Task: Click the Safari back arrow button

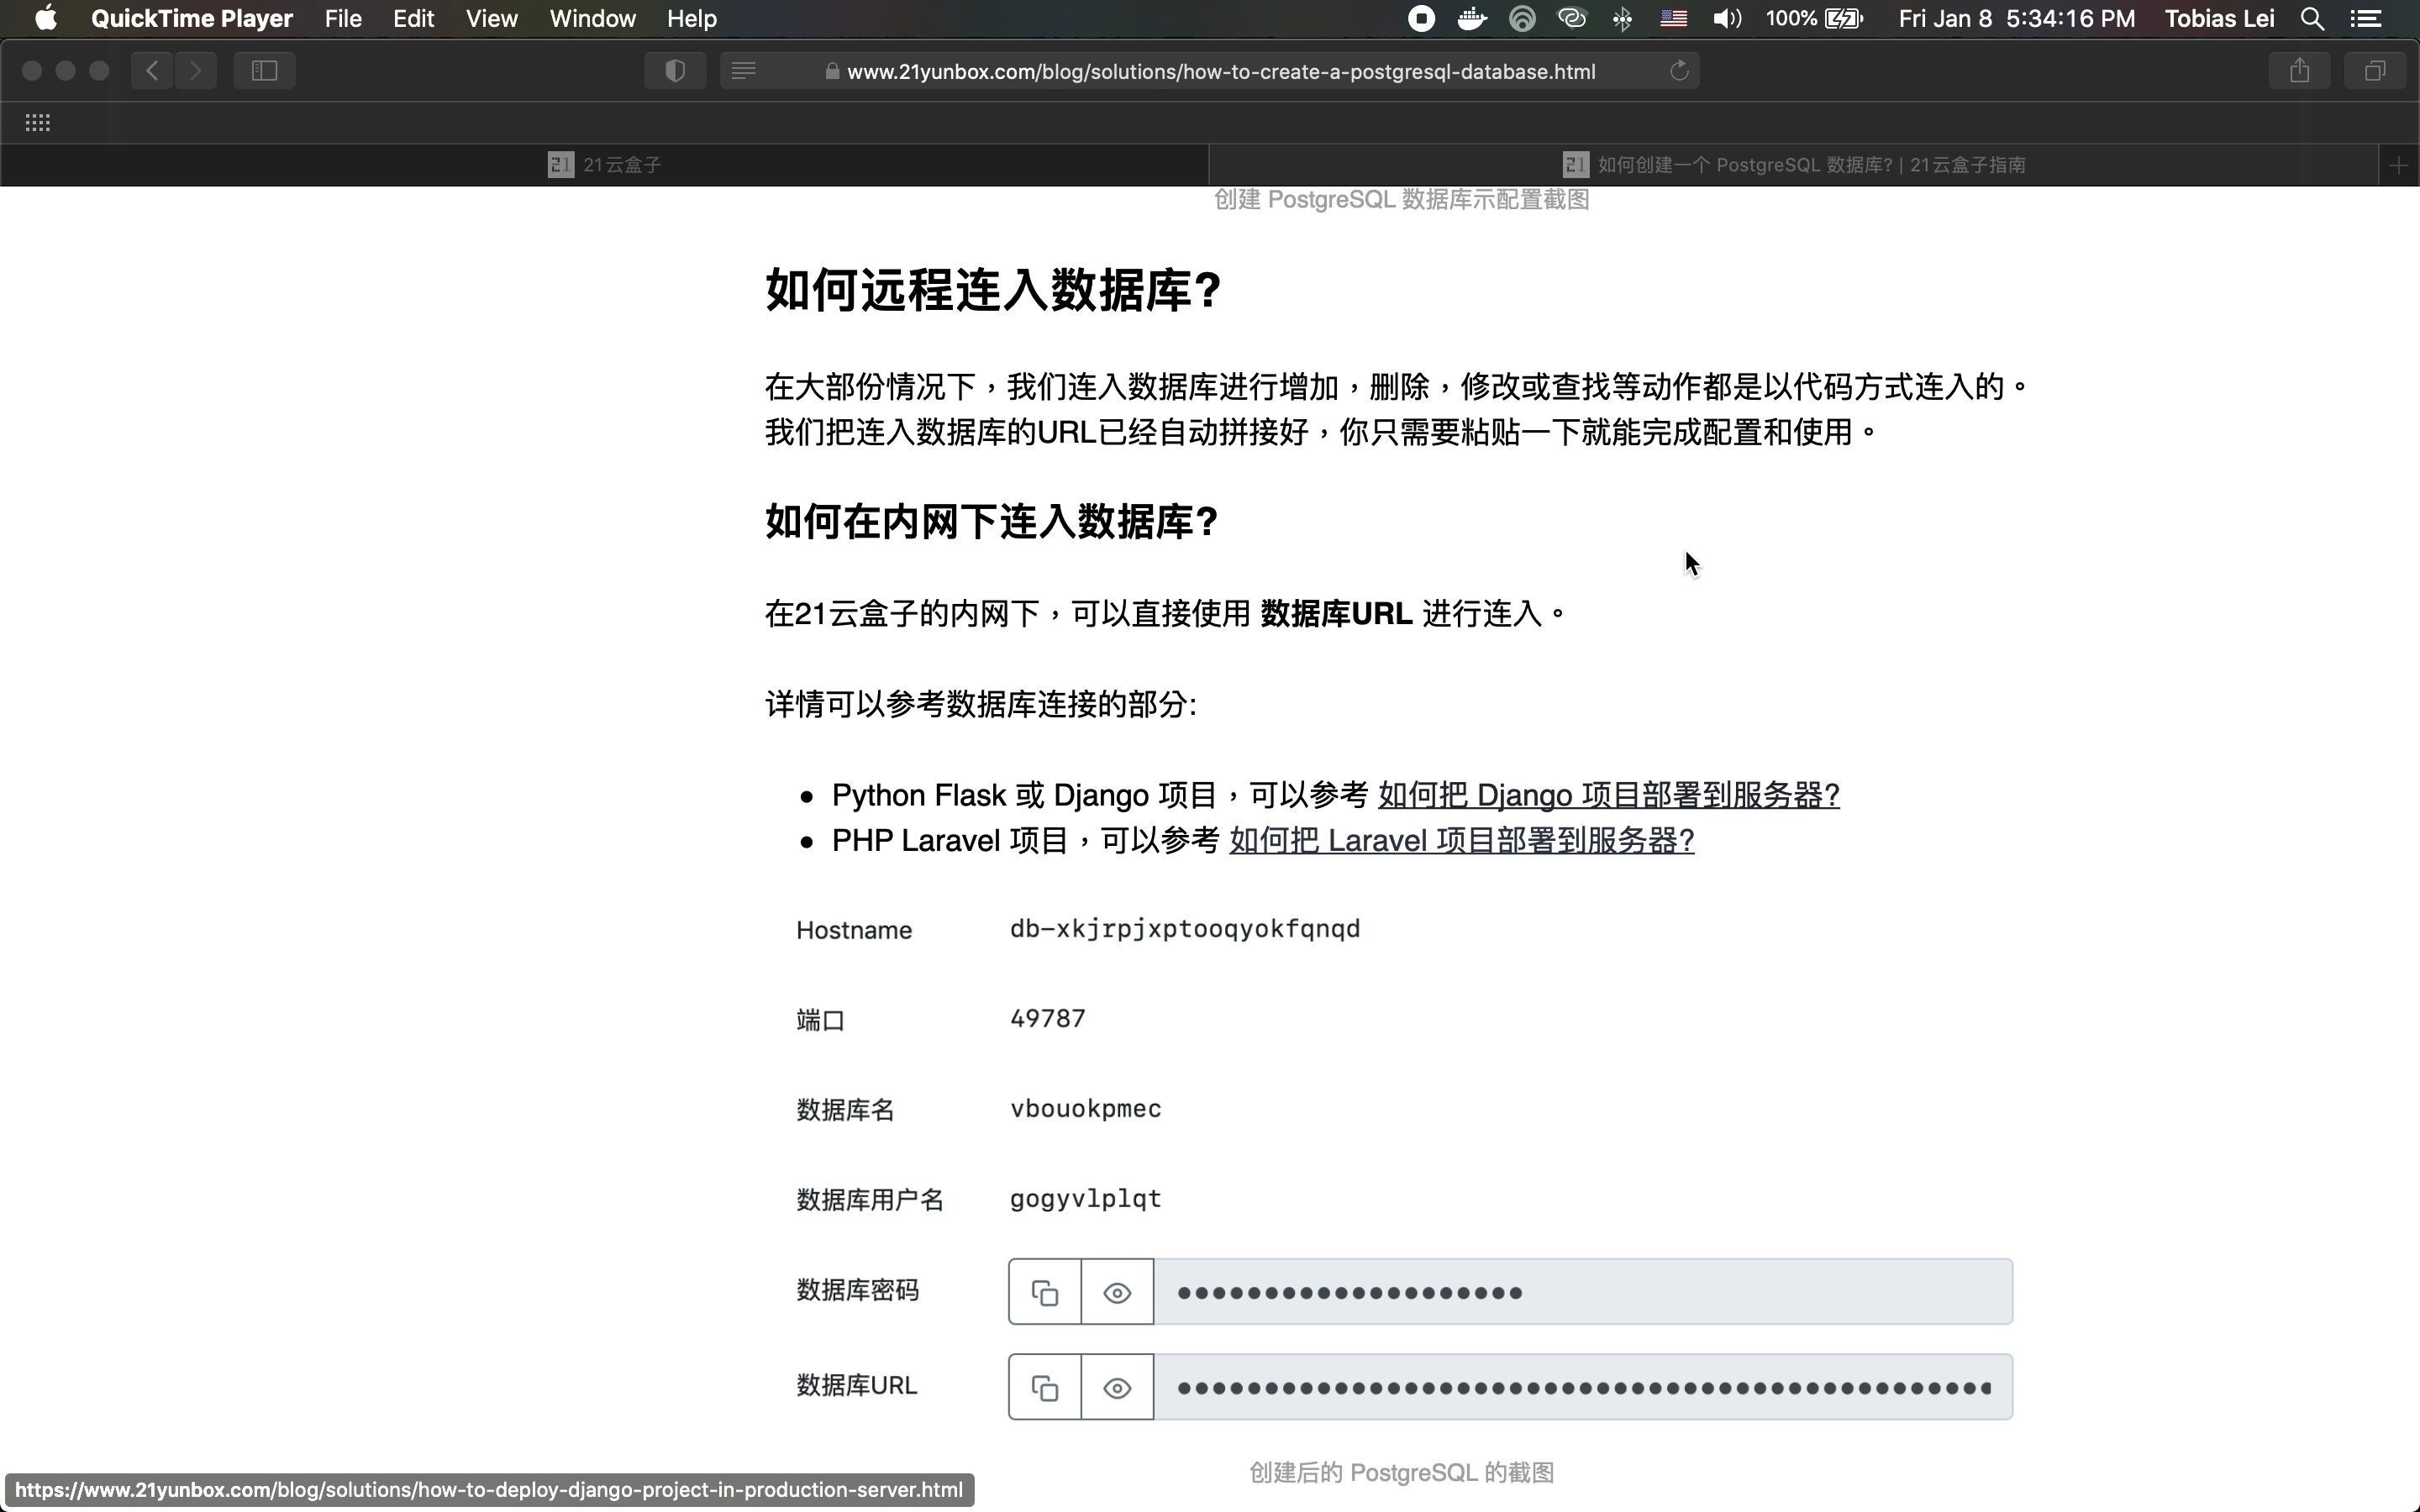Action: tap(152, 71)
